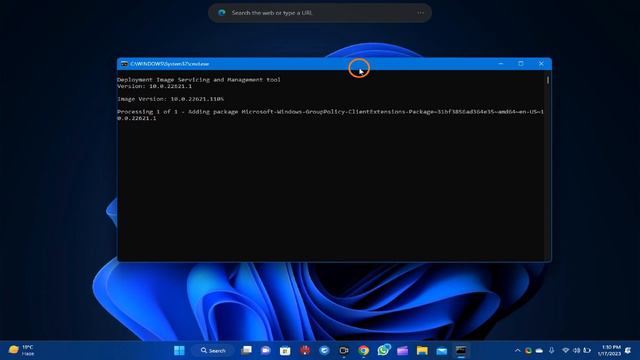Open WhatsApp from the taskbar

(383, 350)
